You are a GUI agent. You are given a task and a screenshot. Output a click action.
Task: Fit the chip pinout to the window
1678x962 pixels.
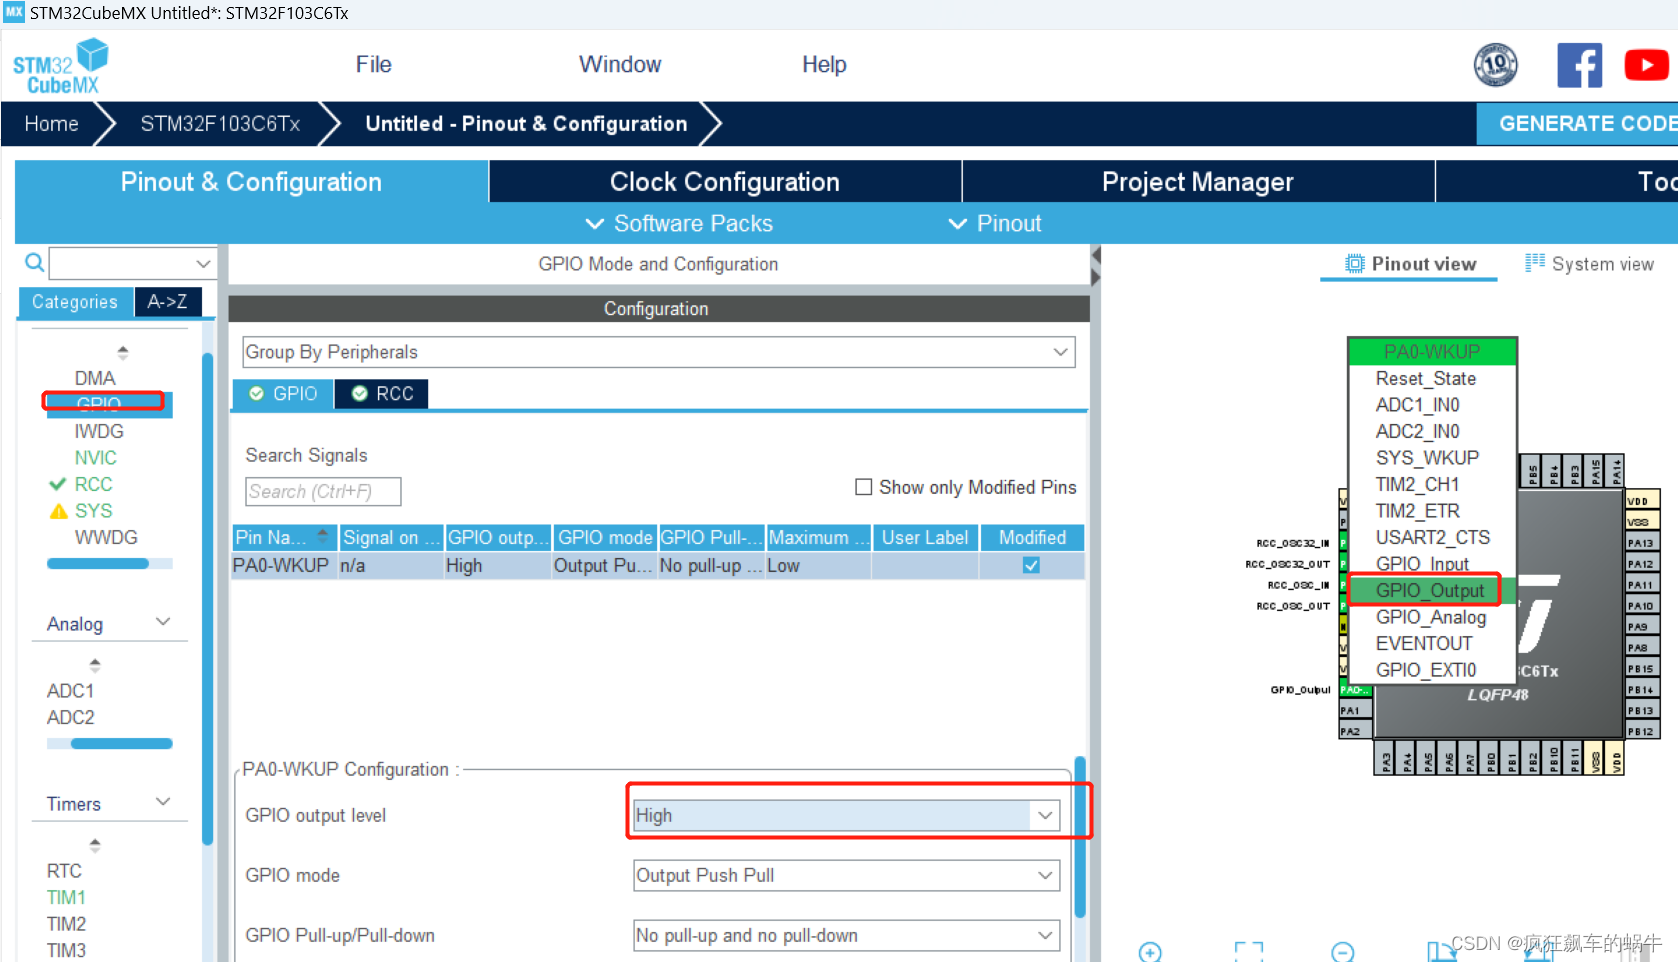(x=1248, y=951)
